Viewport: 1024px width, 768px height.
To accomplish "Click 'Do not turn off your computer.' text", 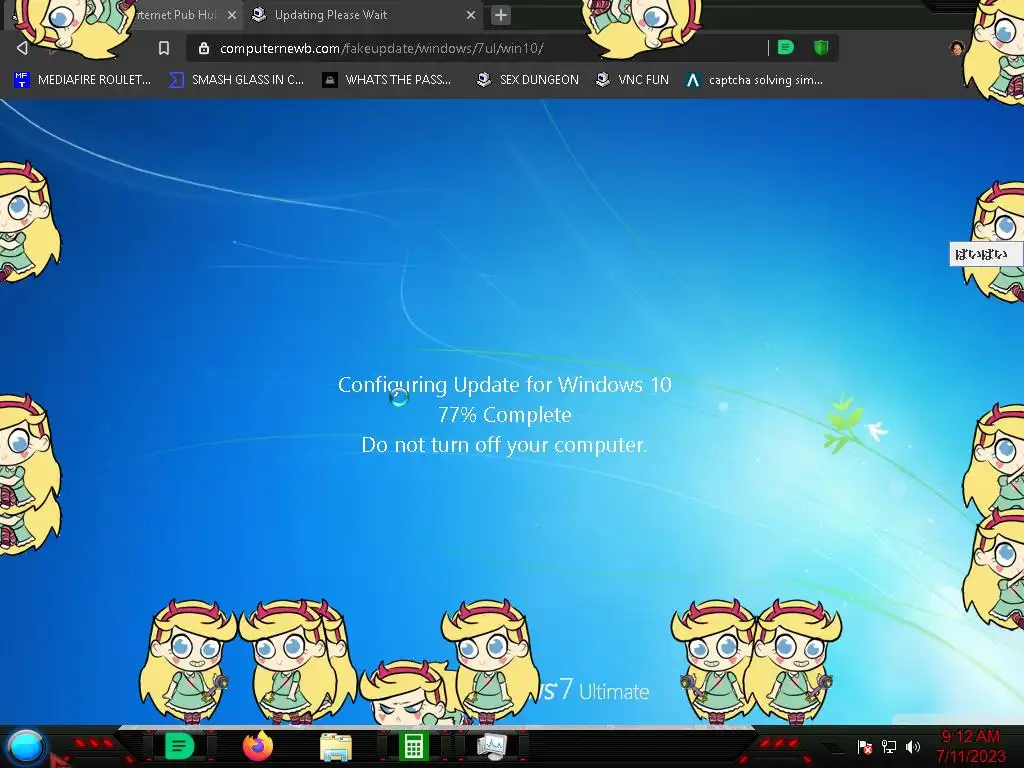I will click(x=504, y=445).
